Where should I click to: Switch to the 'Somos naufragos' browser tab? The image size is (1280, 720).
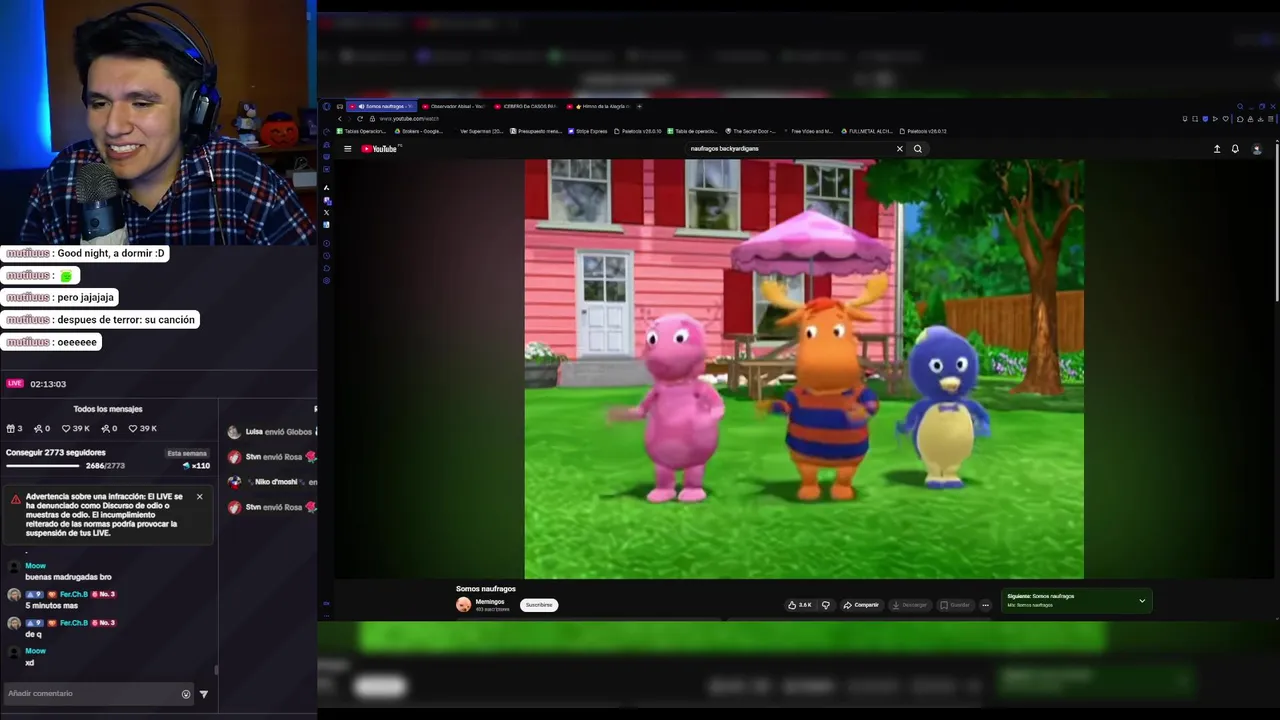coord(384,106)
